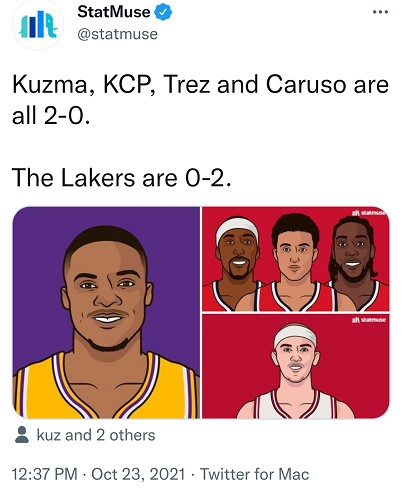Screen dimensions: 406x500
Task: Click the 12:37 PM timestamp
Action: [x=45, y=474]
